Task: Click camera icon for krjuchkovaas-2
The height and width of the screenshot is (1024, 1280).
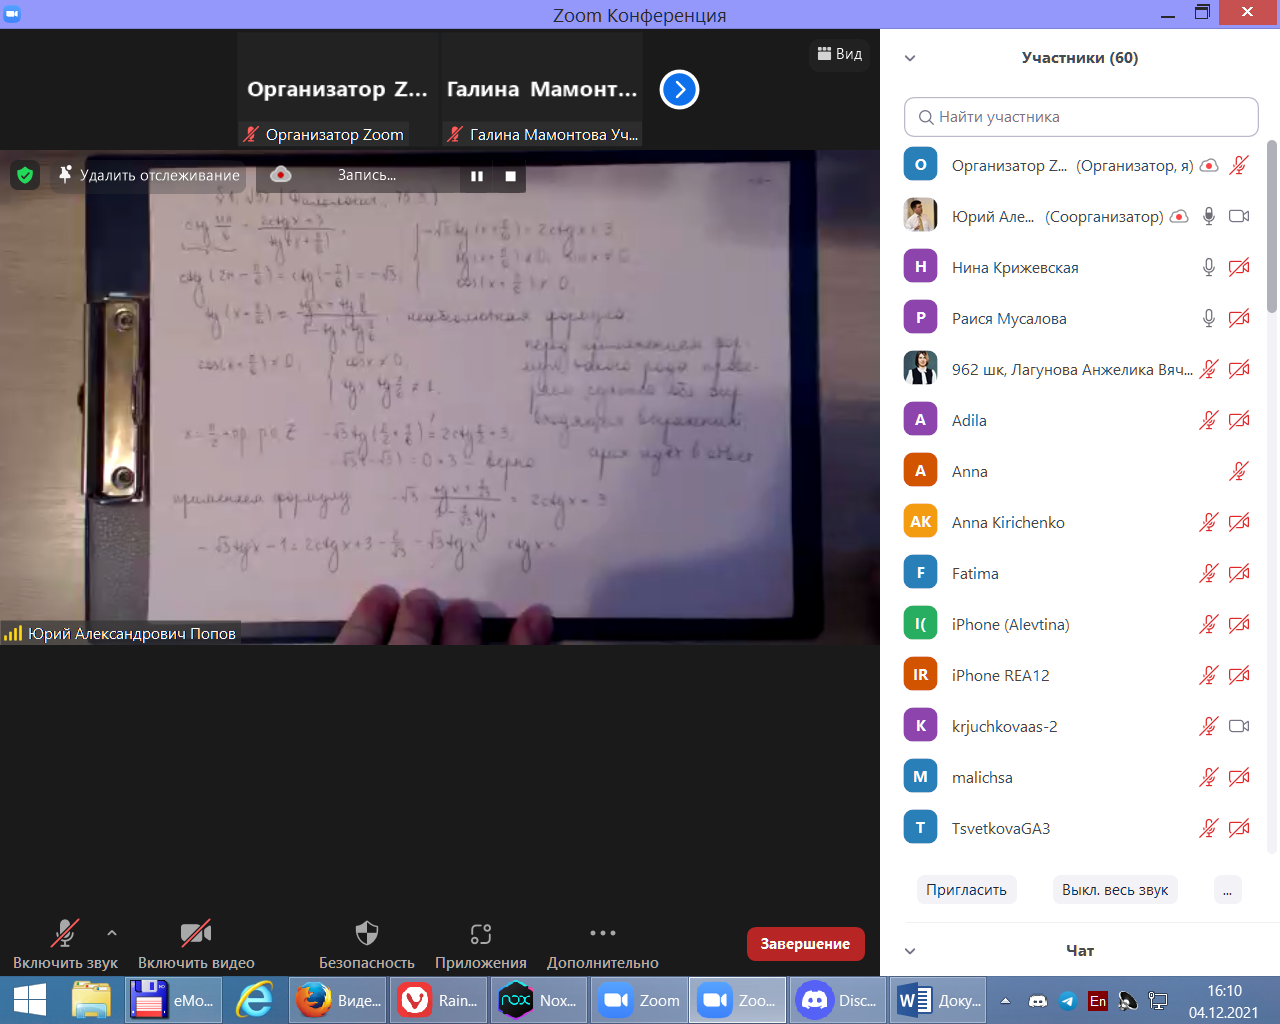Action: (x=1239, y=727)
